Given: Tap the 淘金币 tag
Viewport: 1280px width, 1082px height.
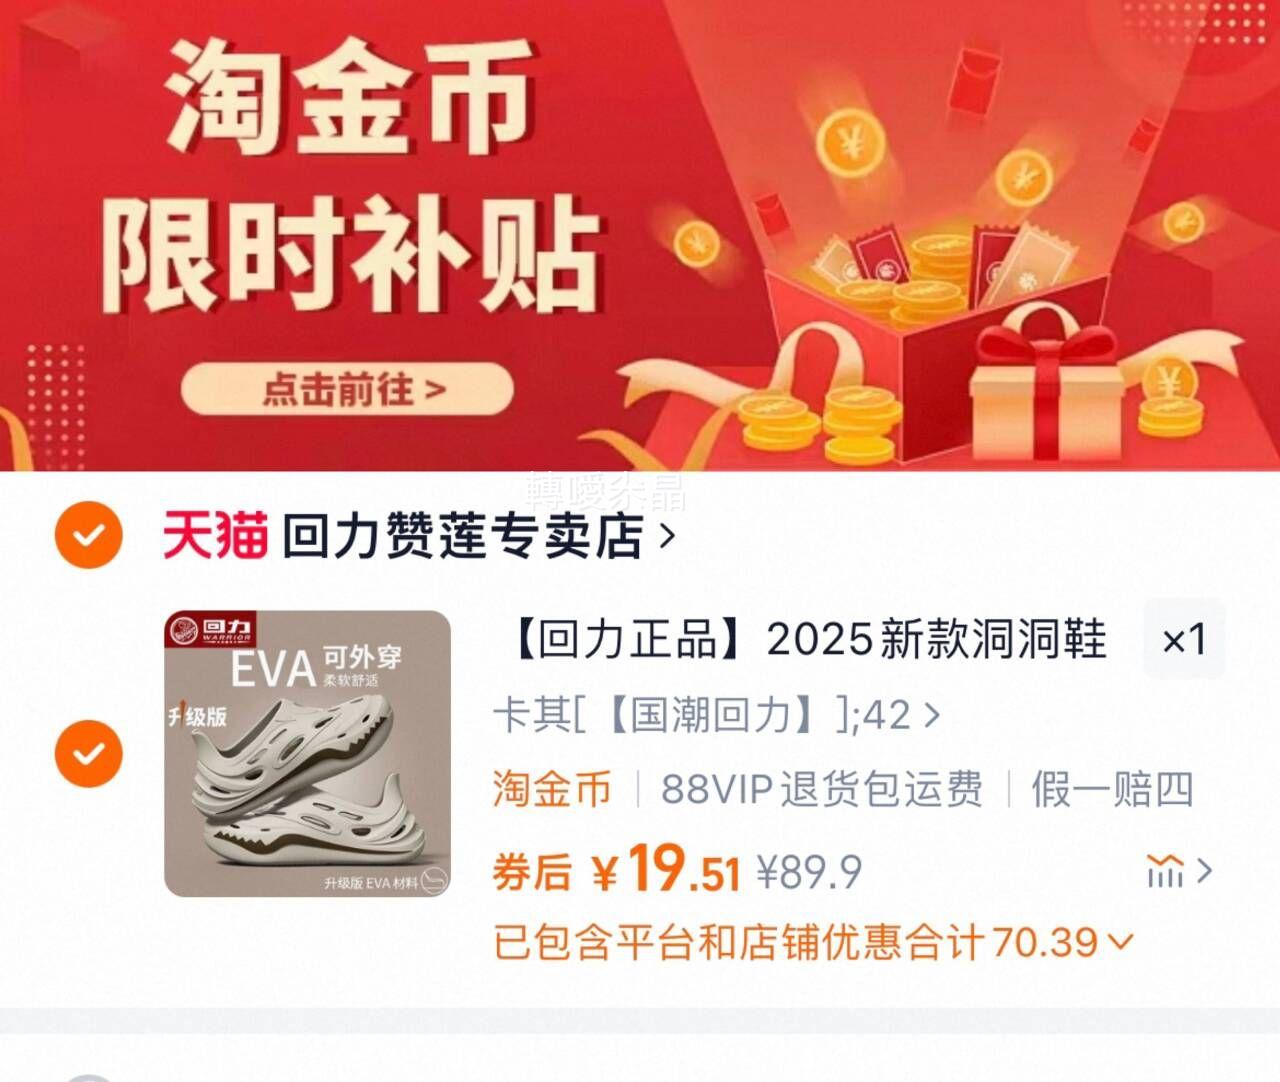Looking at the screenshot, I should [552, 790].
